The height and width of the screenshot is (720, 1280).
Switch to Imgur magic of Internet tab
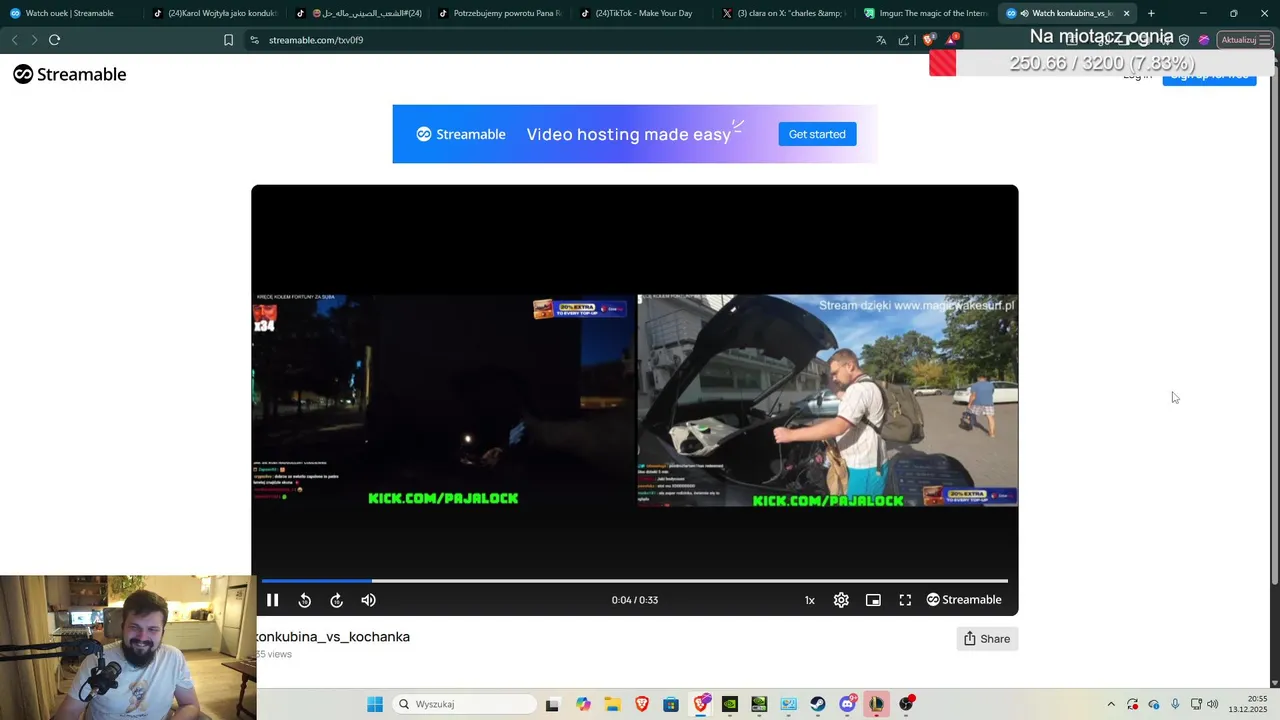[x=927, y=13]
